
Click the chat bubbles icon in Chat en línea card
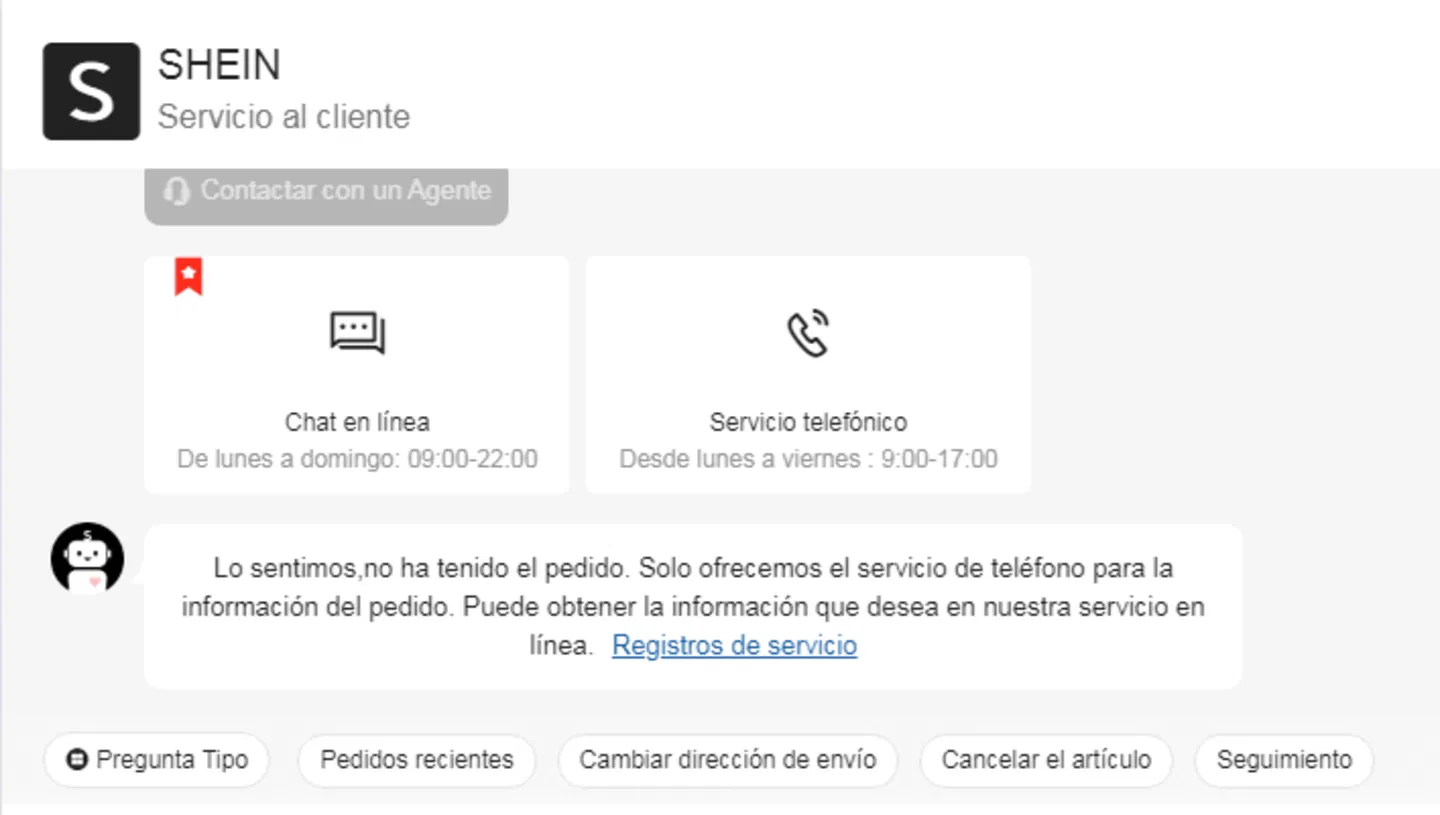(357, 333)
